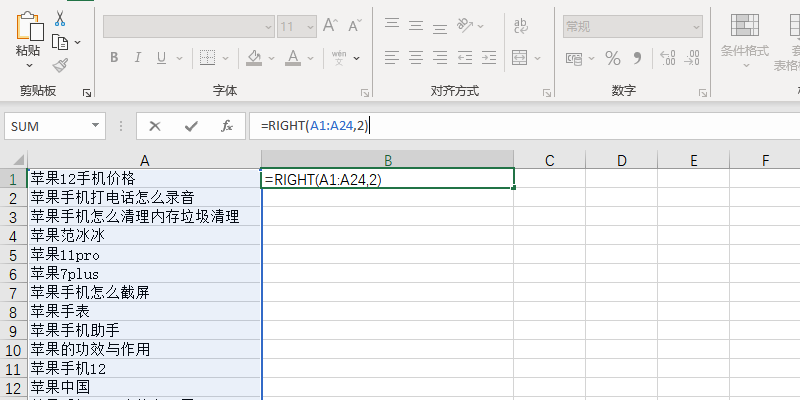The width and height of the screenshot is (800, 400).
Task: Select the Format Painter brush
Action: click(60, 65)
